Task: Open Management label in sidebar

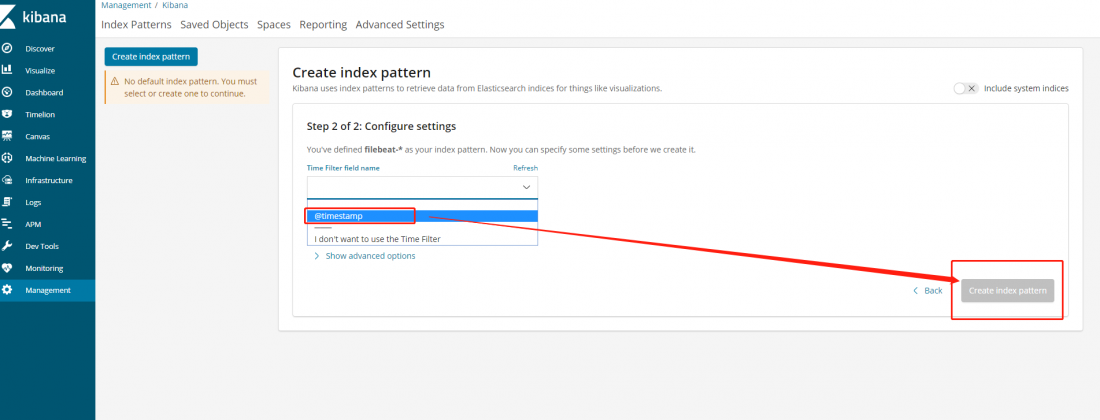Action: click(x=48, y=290)
